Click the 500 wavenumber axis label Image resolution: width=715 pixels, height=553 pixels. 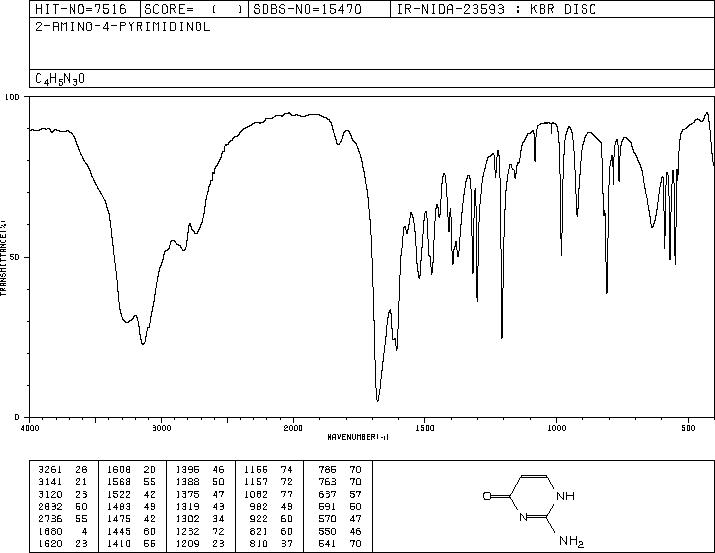(689, 428)
